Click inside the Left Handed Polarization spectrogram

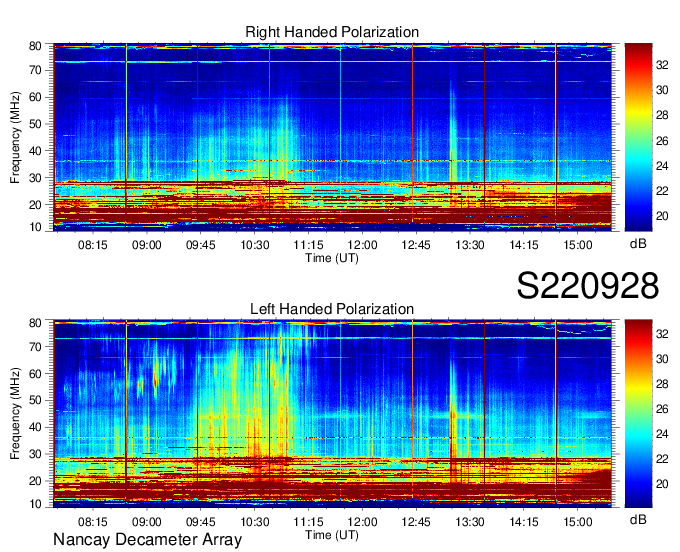click(x=332, y=413)
